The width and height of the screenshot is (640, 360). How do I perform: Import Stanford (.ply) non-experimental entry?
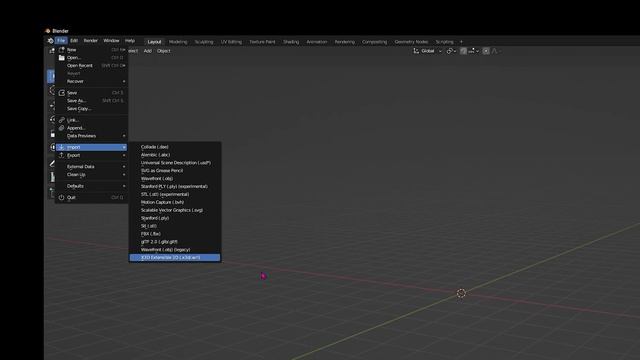tap(175, 218)
